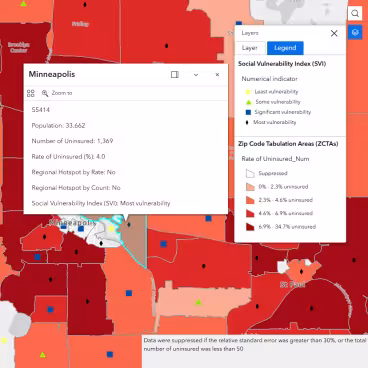Click the yellow square Least vulnerability symbol

[x=248, y=92]
